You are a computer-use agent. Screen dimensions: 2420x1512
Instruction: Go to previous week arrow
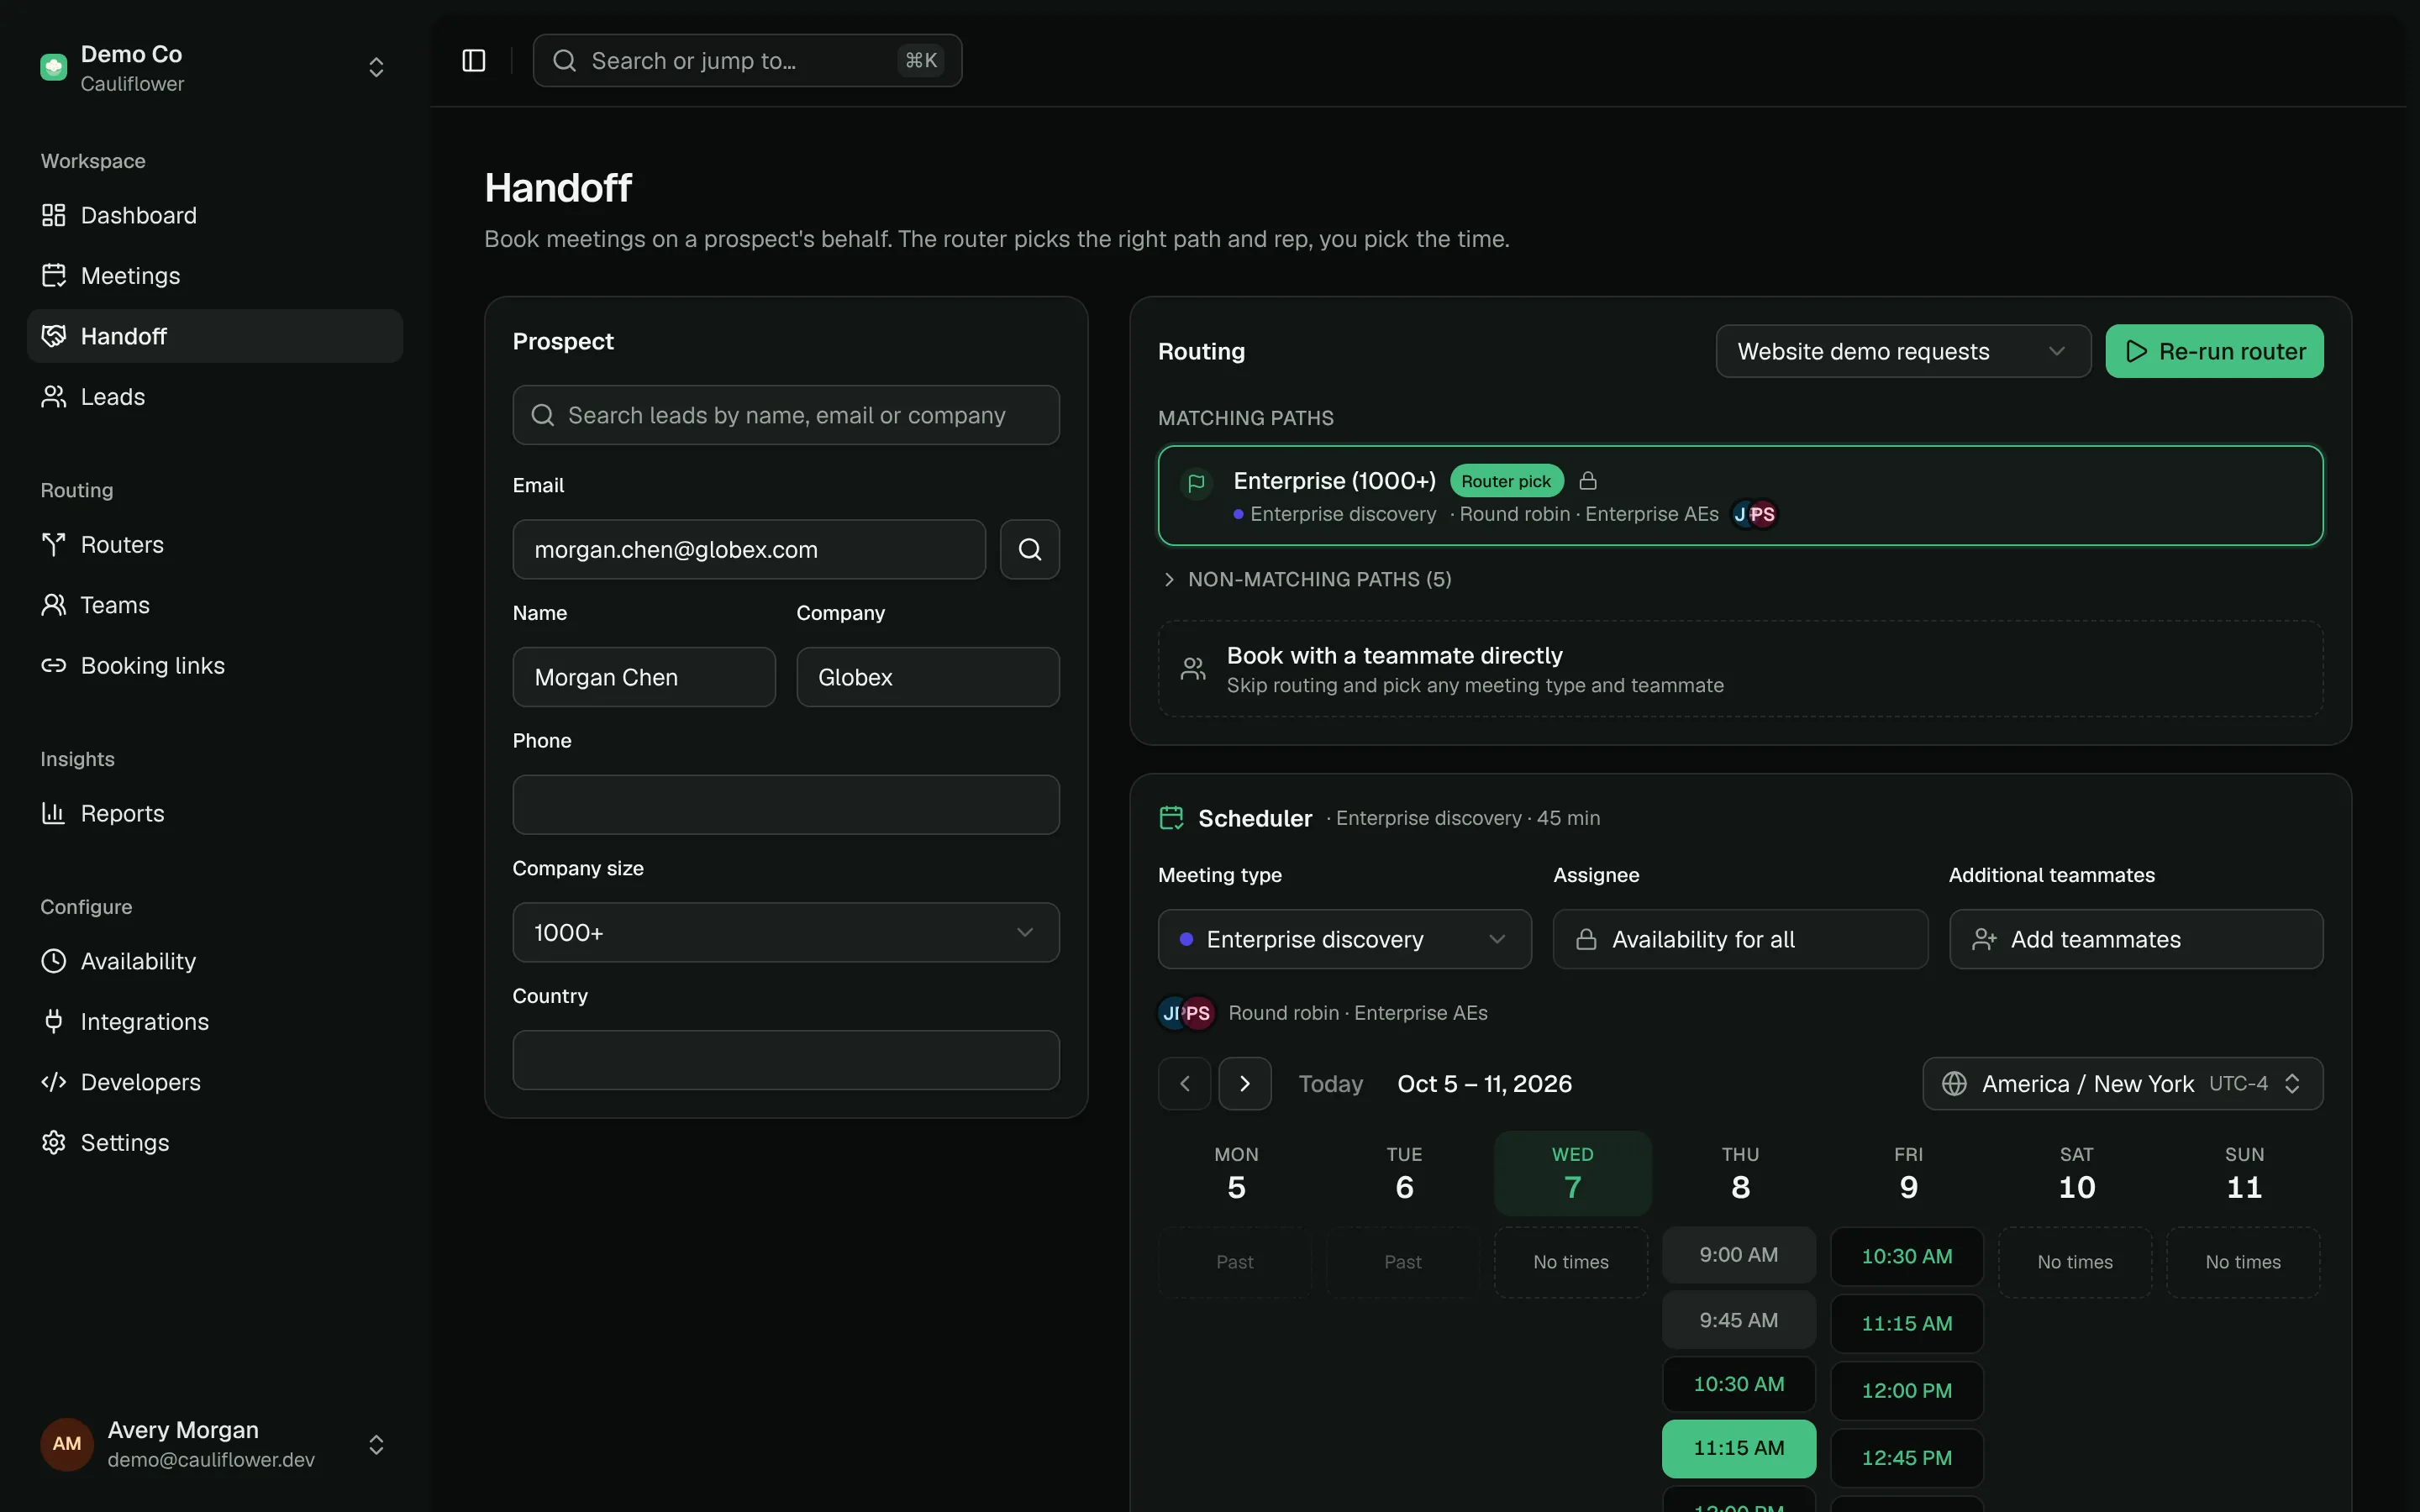click(x=1185, y=1084)
